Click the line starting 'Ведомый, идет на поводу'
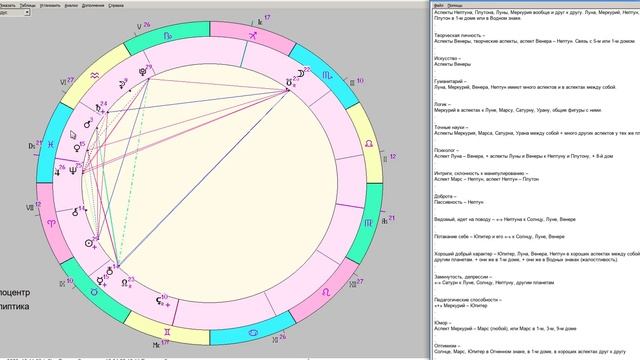The width and height of the screenshot is (640, 360). point(505,219)
